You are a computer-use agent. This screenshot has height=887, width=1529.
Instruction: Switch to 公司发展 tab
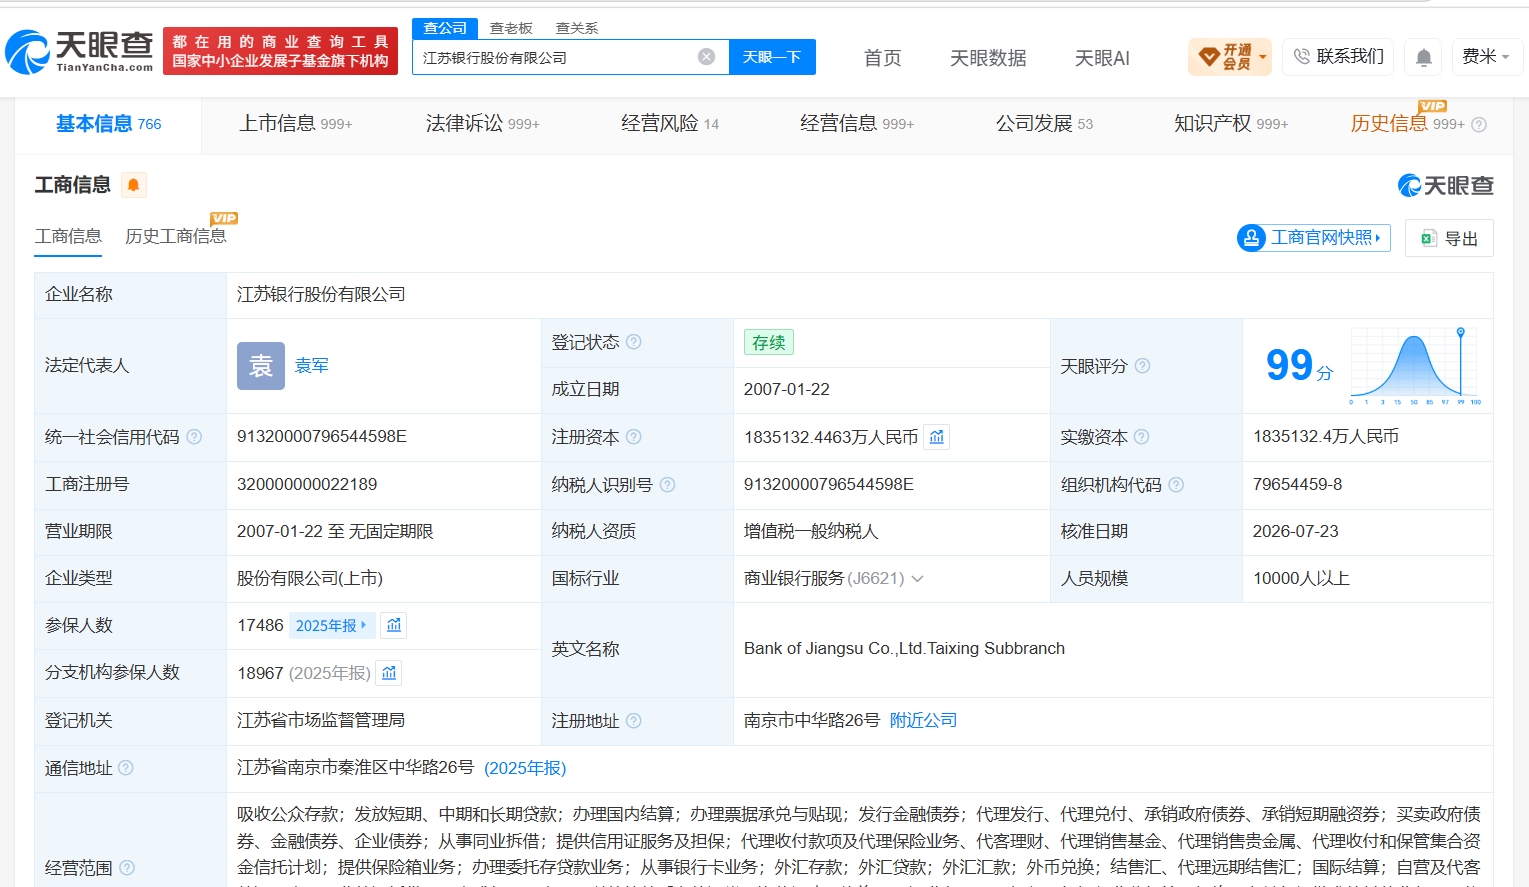tap(1044, 124)
